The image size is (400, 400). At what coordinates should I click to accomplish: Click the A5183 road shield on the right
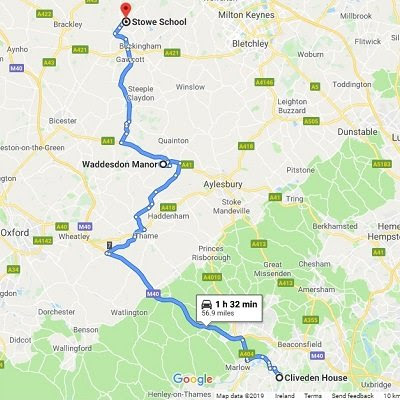pyautogui.click(x=382, y=164)
